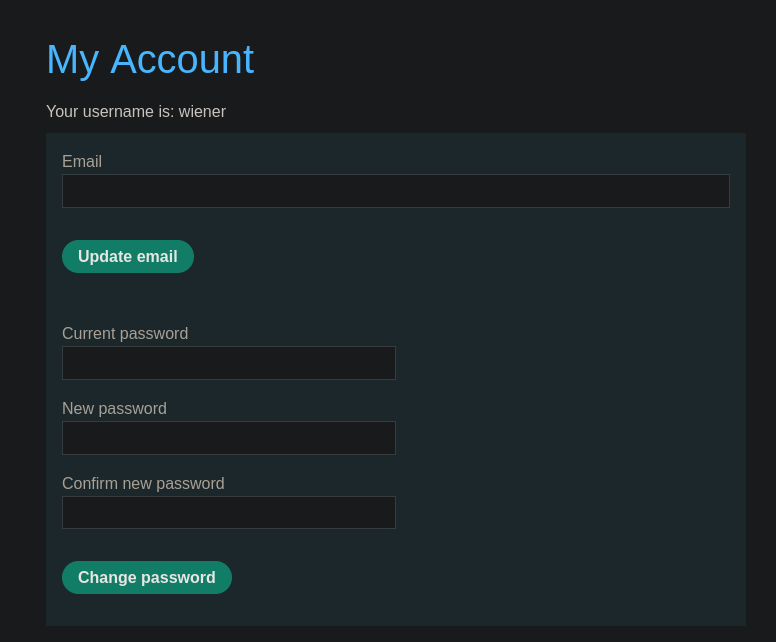Click into the Current password field
The width and height of the screenshot is (776, 642).
(x=229, y=363)
